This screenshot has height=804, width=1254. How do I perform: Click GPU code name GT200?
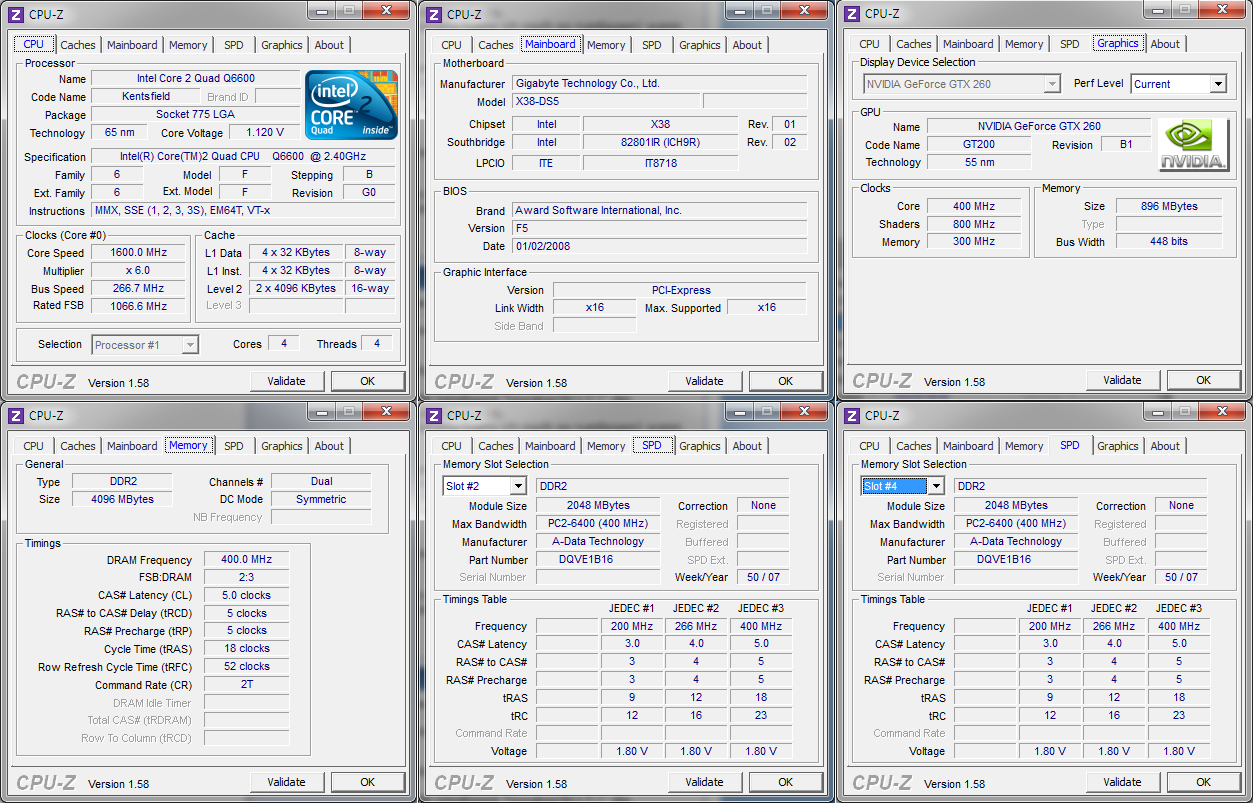(978, 145)
